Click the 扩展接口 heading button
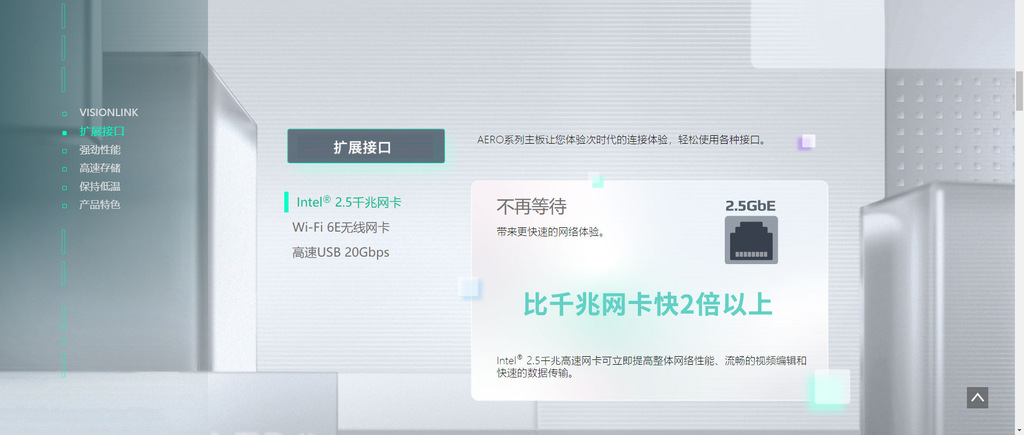Viewport: 1024px width, 435px height. (x=366, y=146)
